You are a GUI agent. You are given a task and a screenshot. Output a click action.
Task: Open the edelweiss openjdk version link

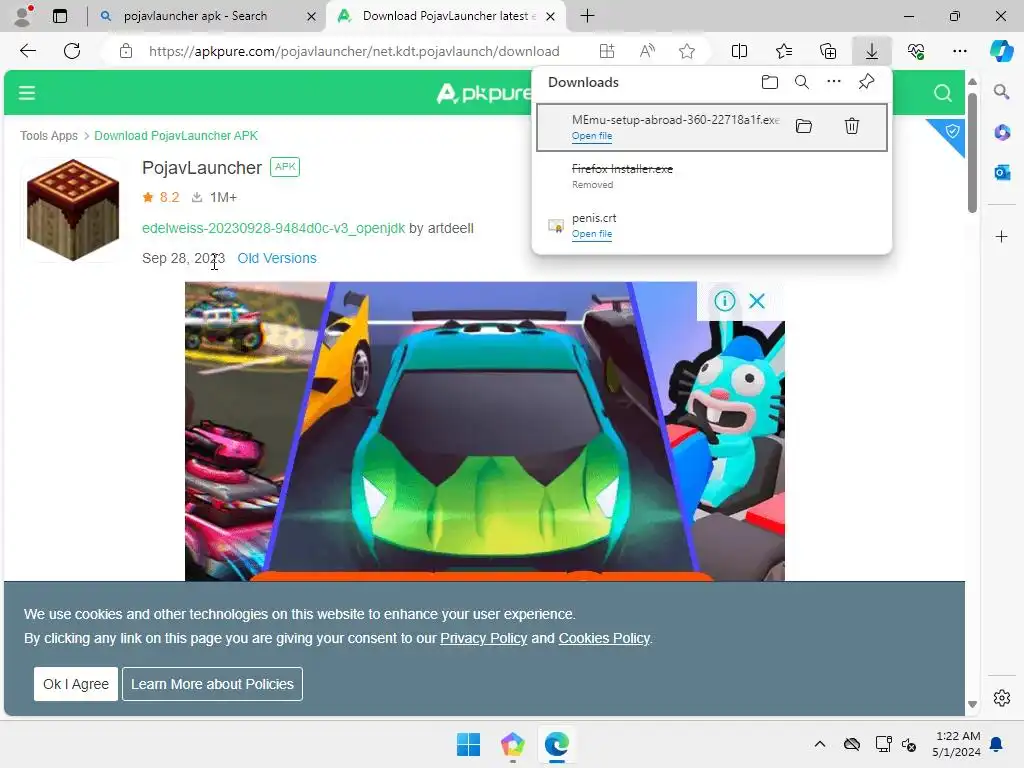(273, 228)
